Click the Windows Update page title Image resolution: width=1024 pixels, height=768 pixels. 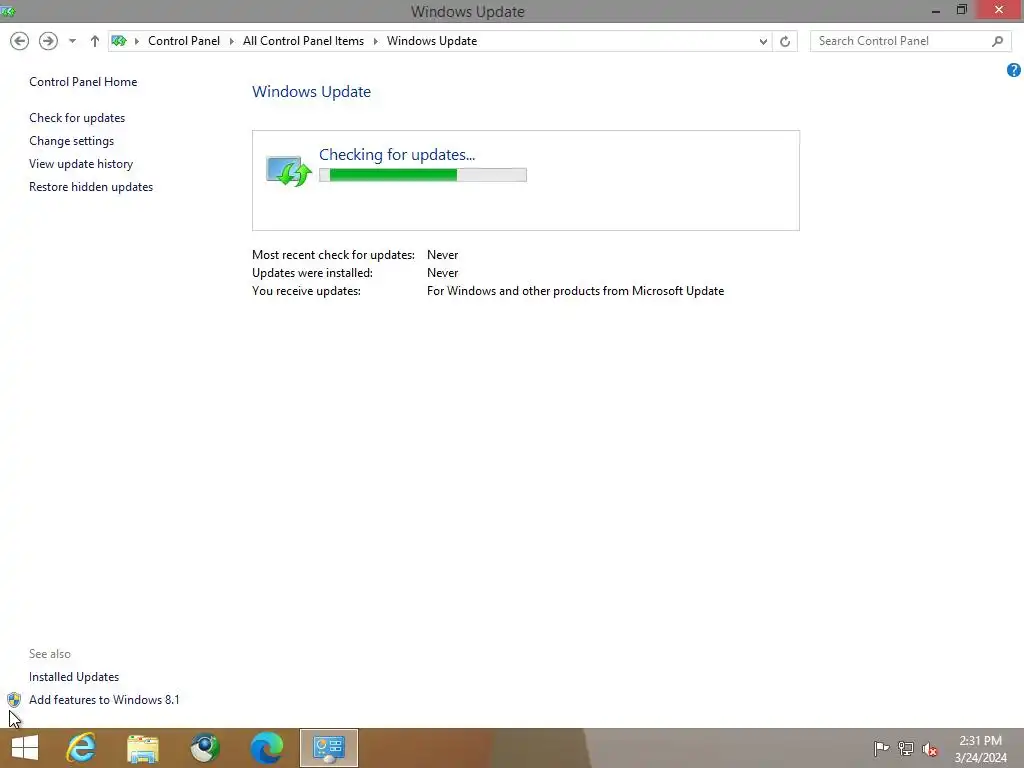pyautogui.click(x=312, y=91)
